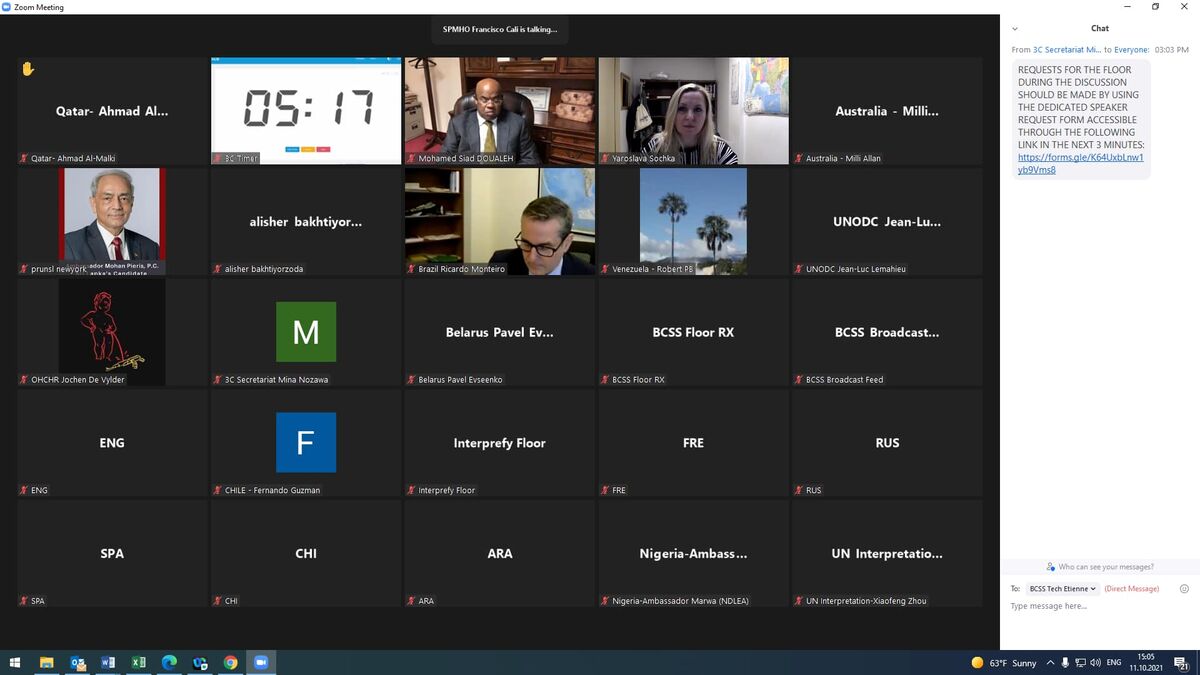Viewport: 1200px width, 675px height.
Task: Show hidden system tray icons
Action: [x=1050, y=663]
